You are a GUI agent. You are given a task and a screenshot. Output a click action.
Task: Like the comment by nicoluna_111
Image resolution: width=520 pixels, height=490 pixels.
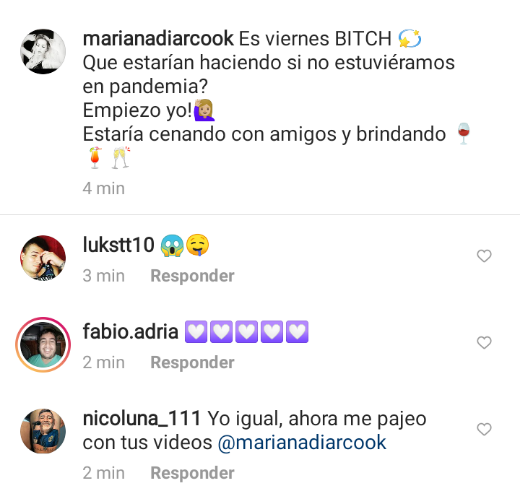tap(484, 429)
